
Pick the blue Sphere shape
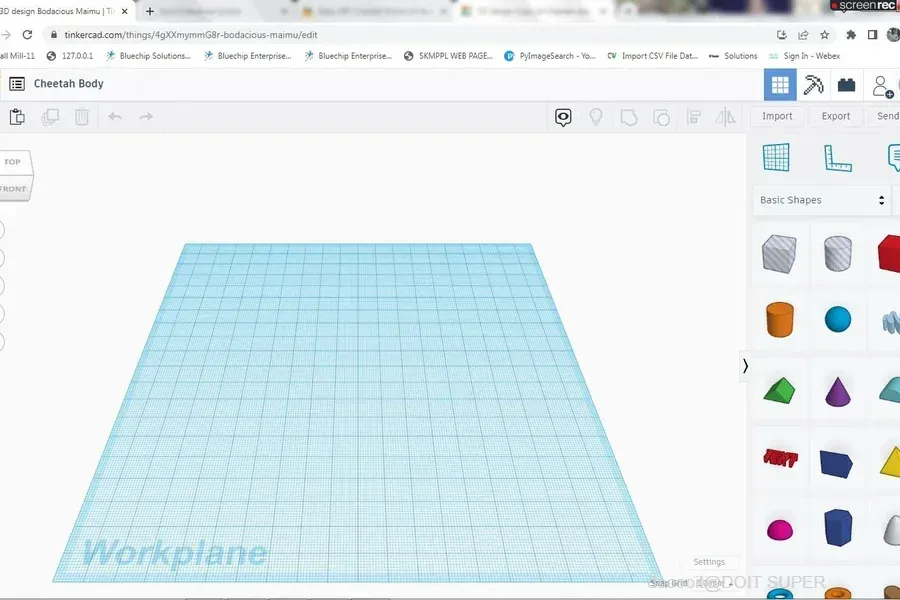[838, 319]
